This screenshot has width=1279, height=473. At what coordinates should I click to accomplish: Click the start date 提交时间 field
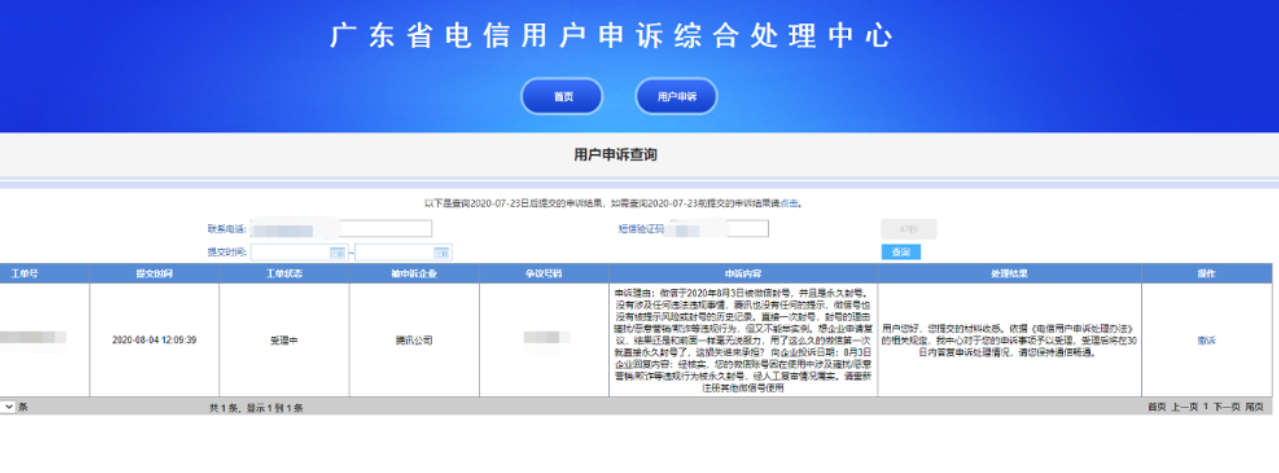289,253
